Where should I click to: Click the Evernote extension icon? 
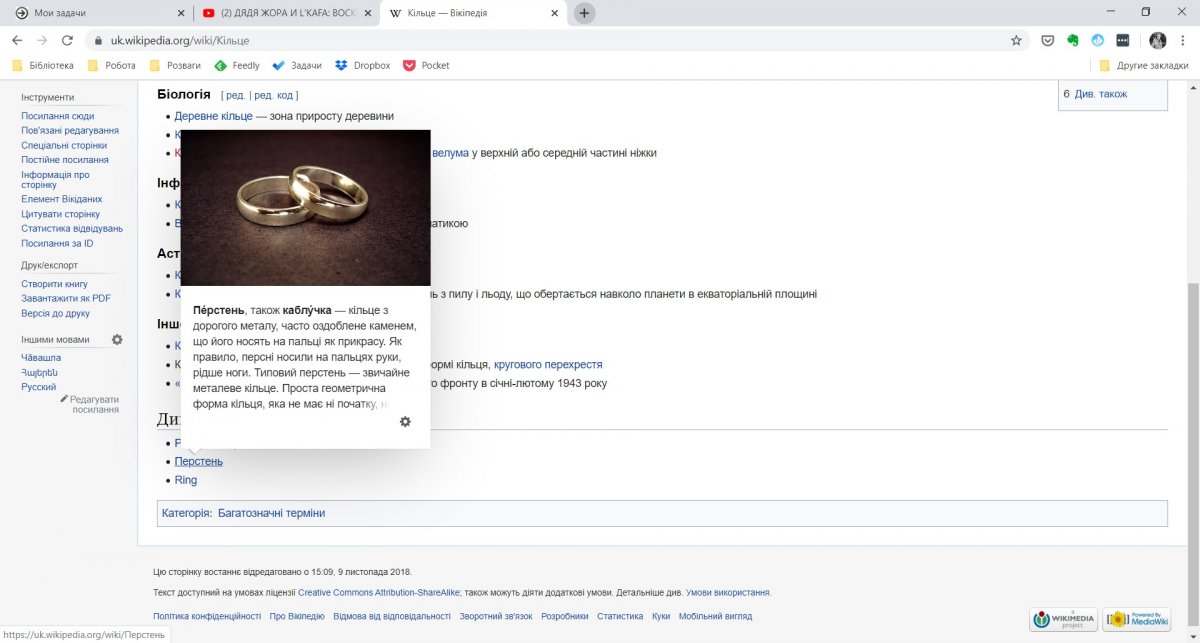click(1073, 41)
